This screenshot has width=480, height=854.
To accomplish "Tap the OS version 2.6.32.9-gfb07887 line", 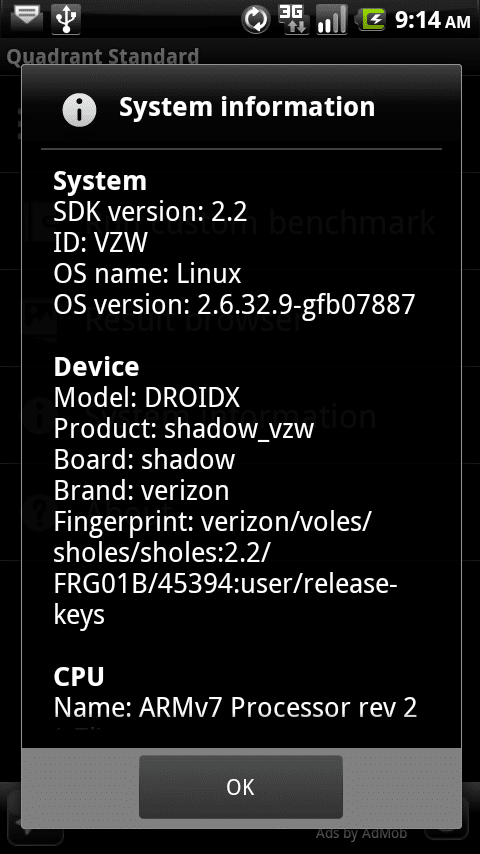I will click(x=234, y=304).
